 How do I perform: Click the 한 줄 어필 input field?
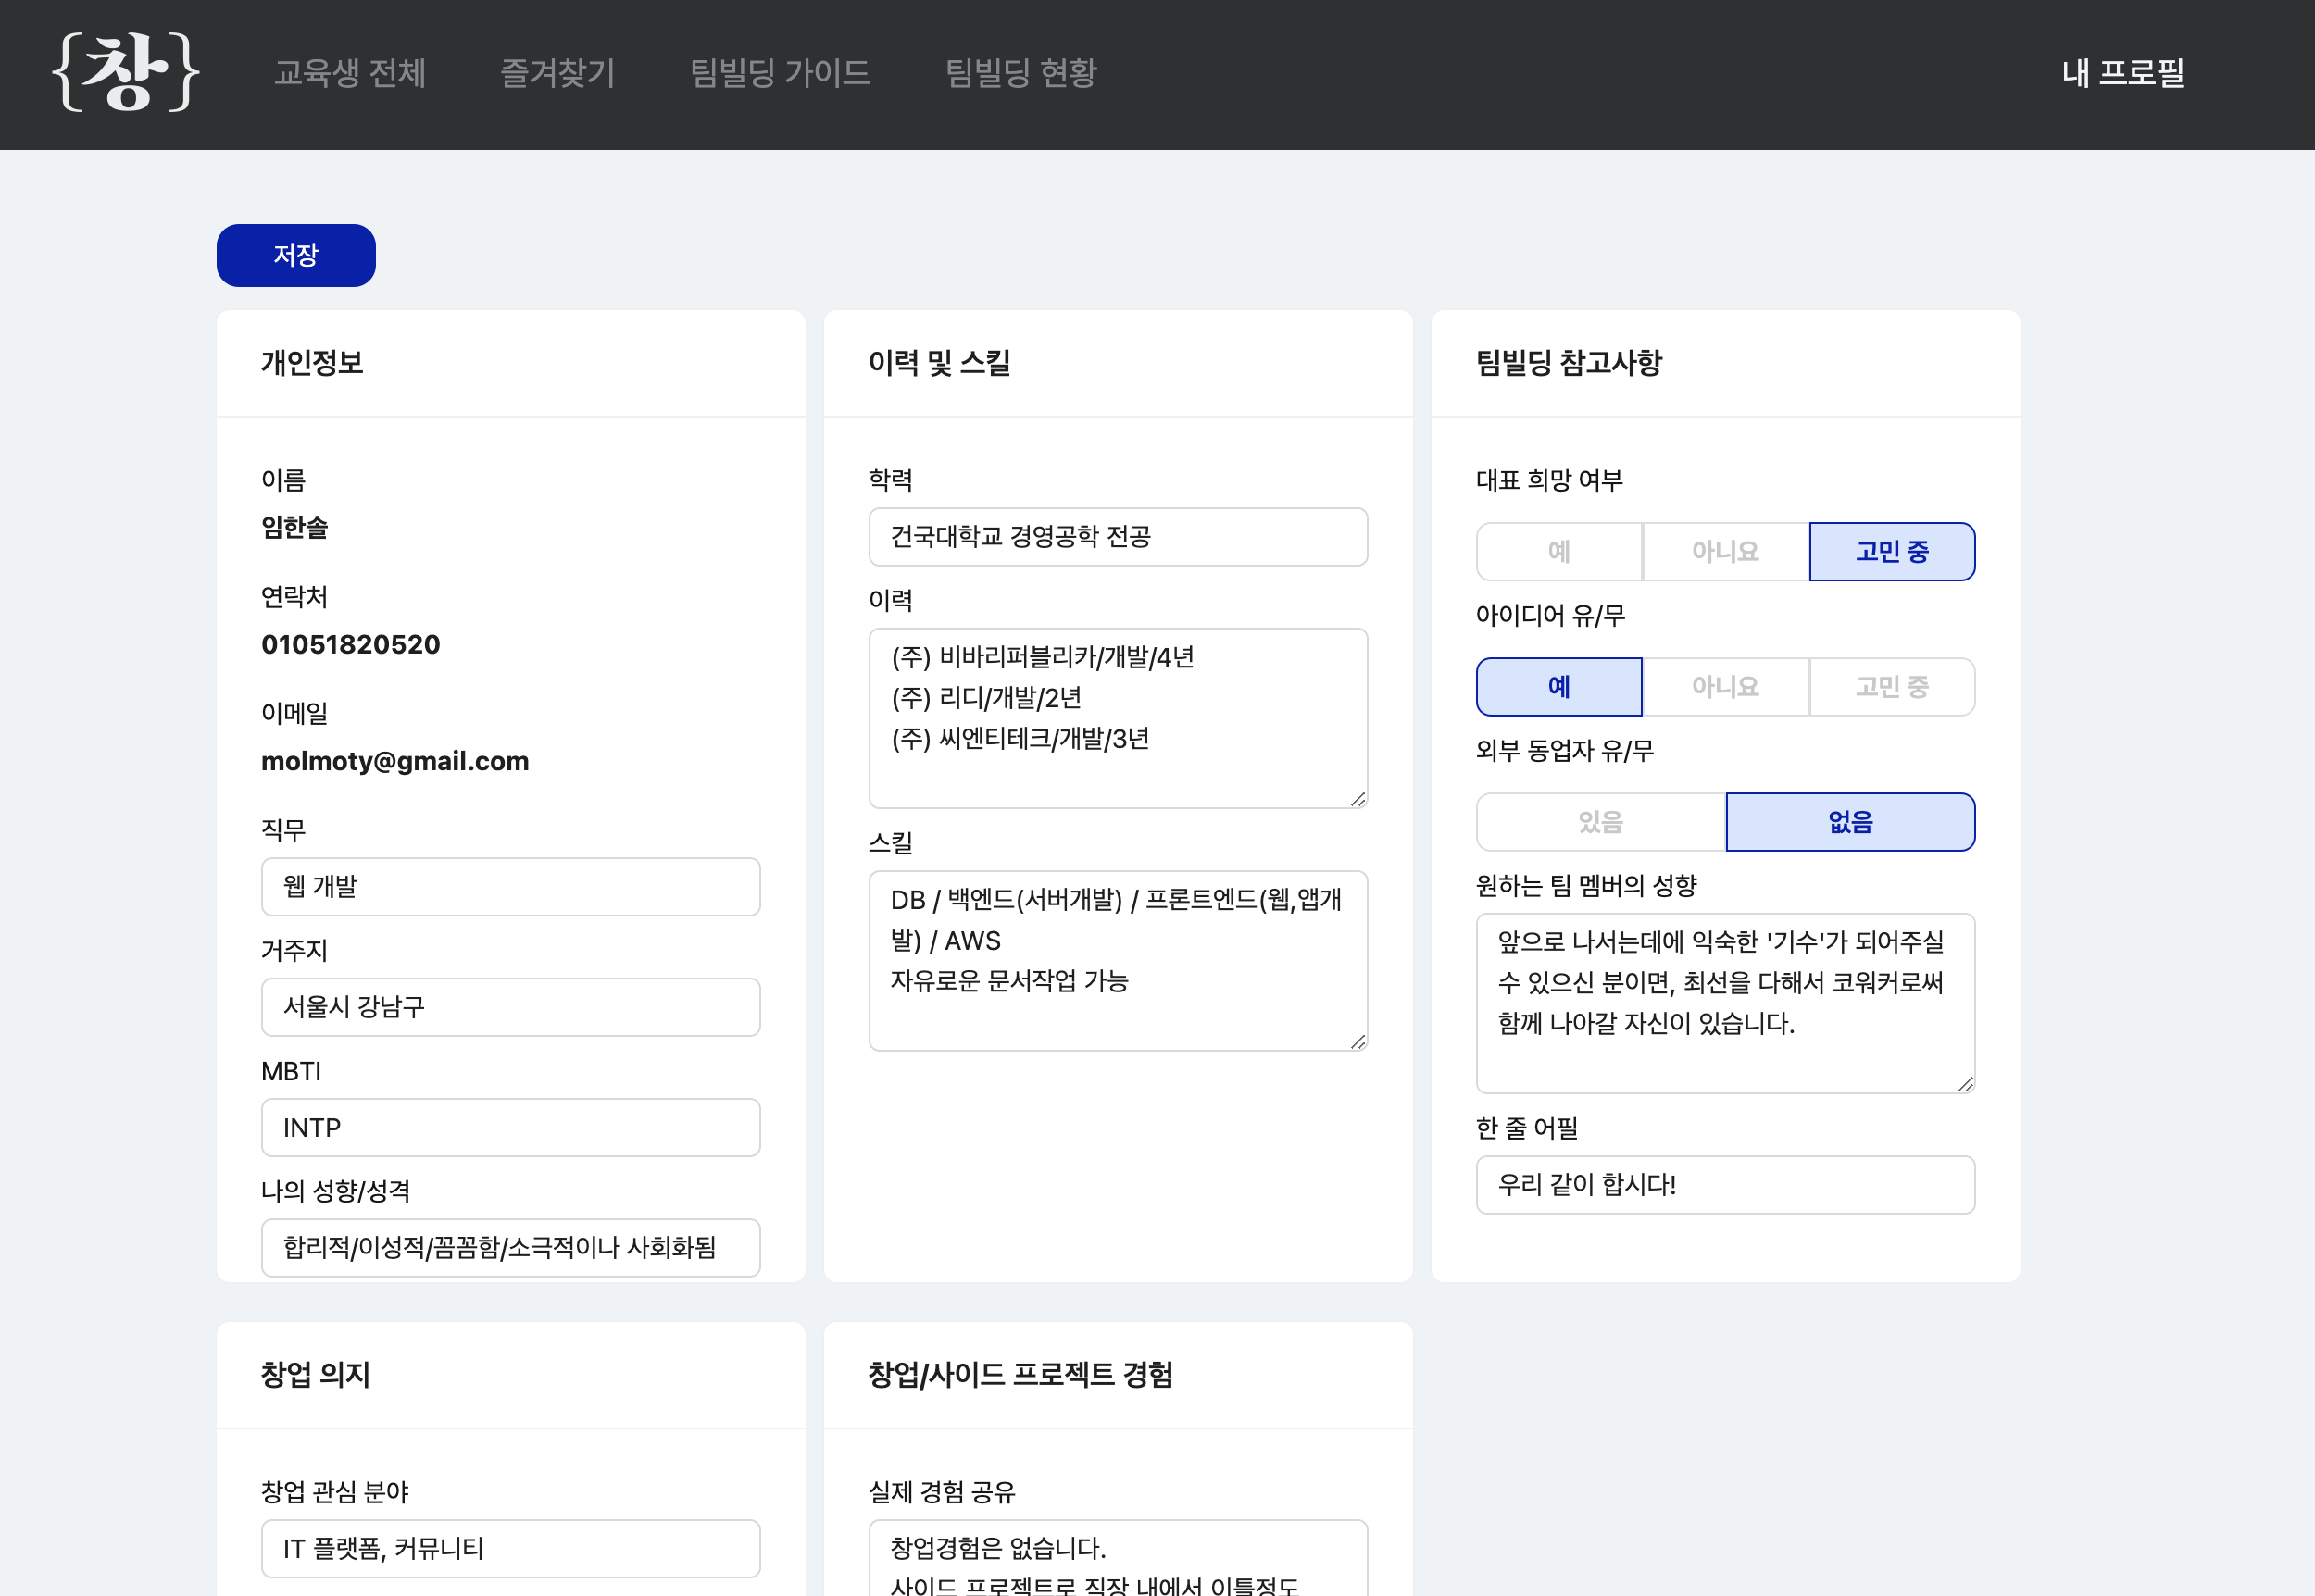1725,1184
